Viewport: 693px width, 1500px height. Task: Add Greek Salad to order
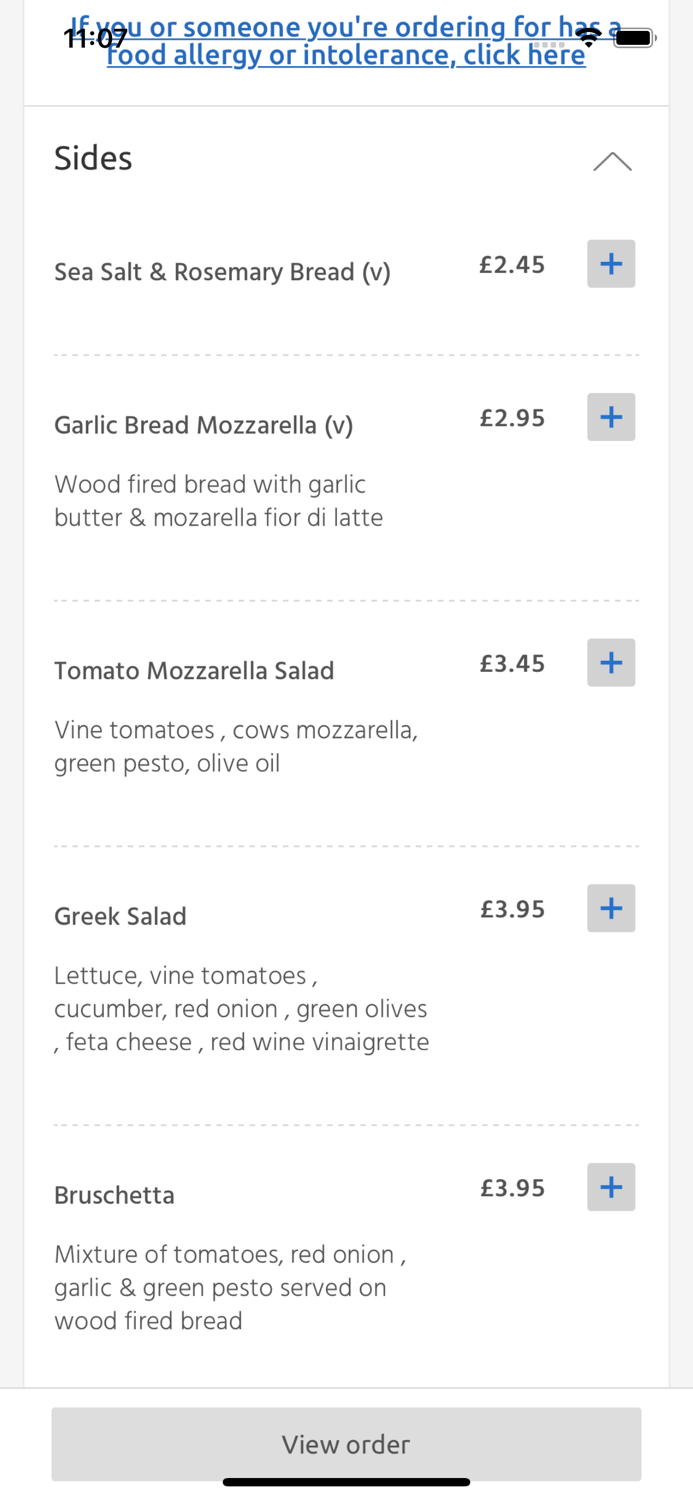pyautogui.click(x=611, y=908)
